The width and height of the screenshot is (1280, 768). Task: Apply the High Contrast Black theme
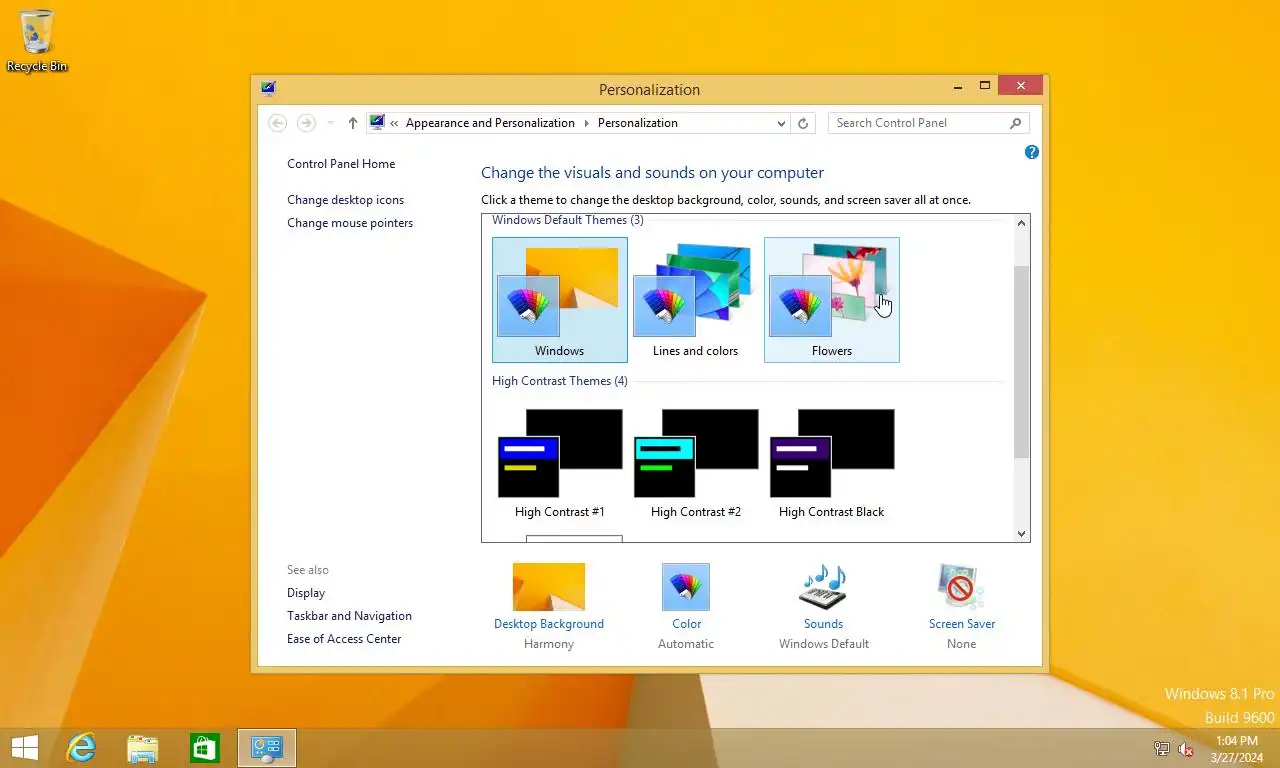(832, 463)
